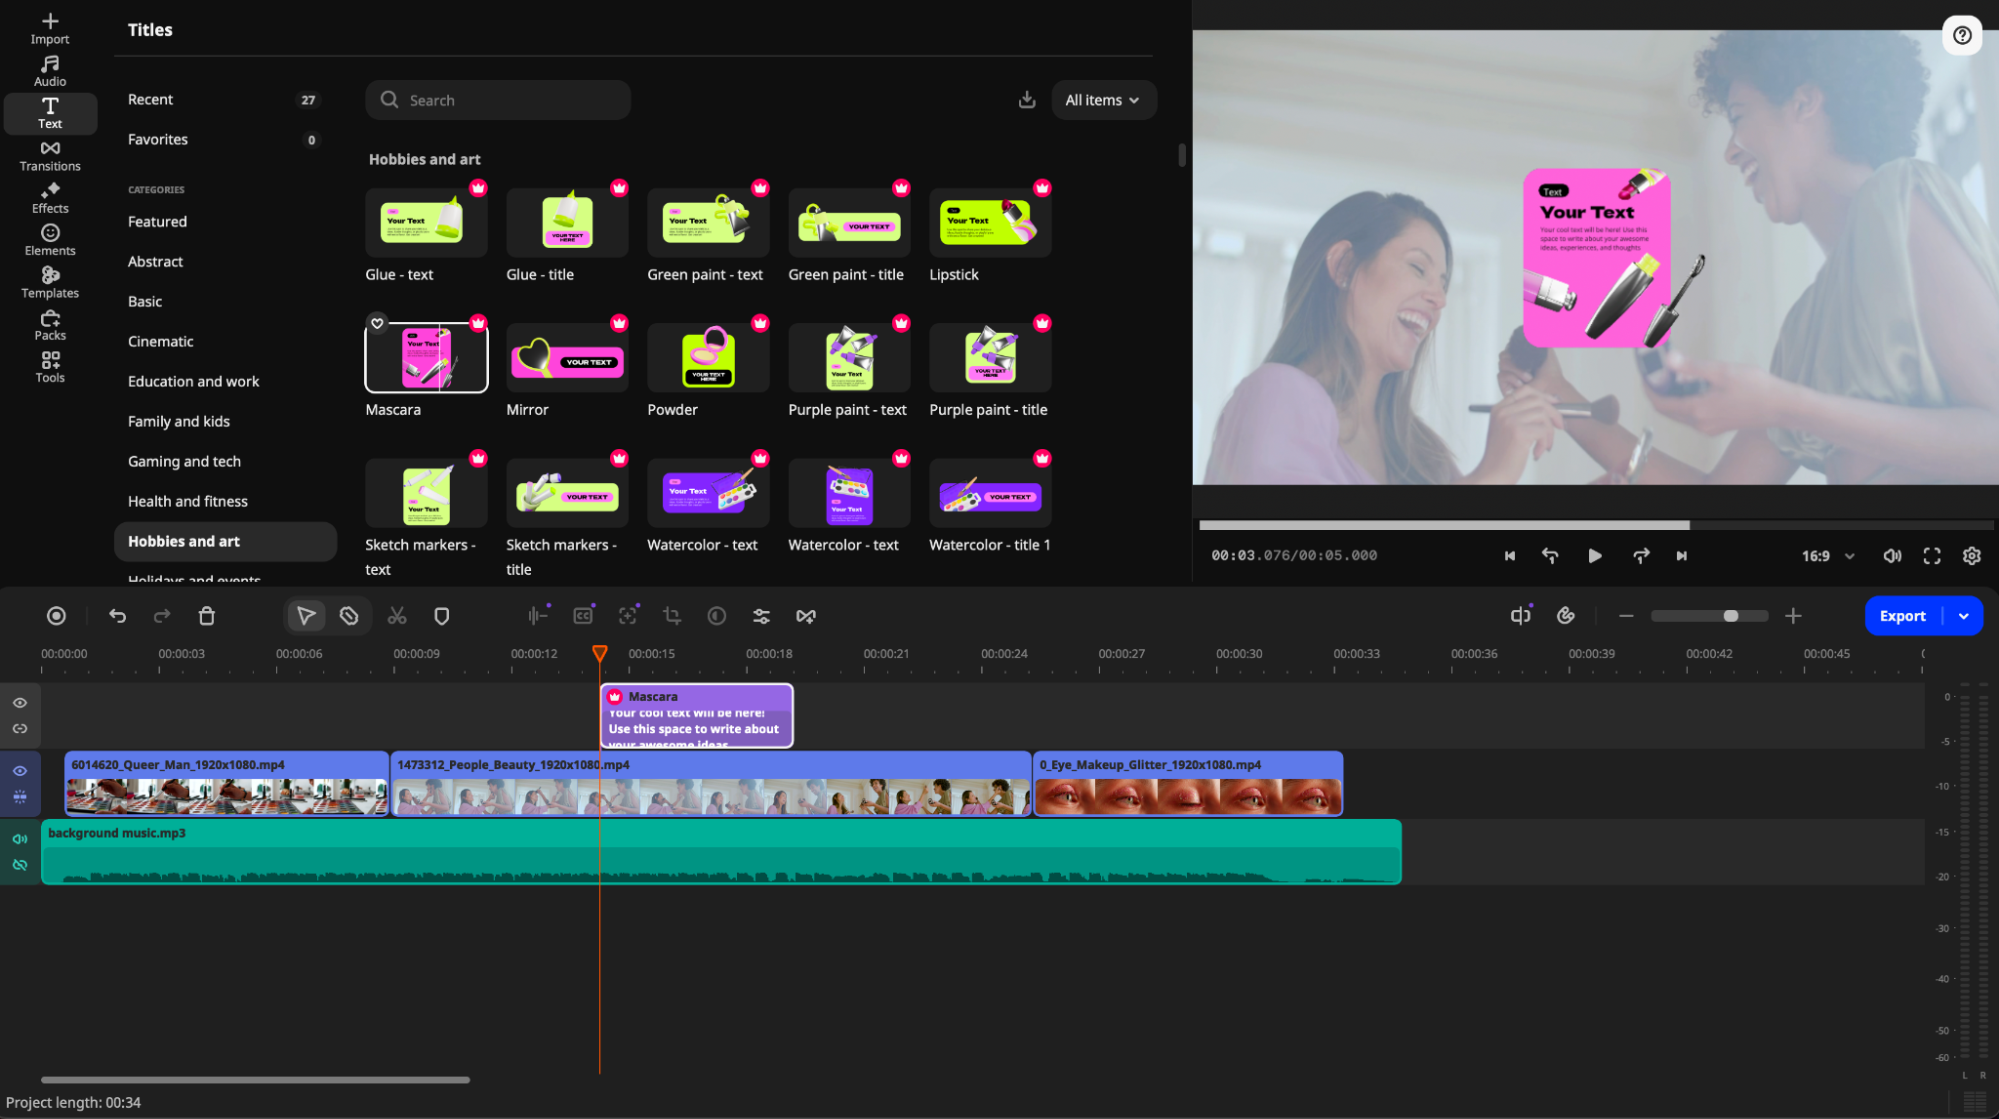Click the Export button
1999x1119 pixels.
pyautogui.click(x=1902, y=616)
